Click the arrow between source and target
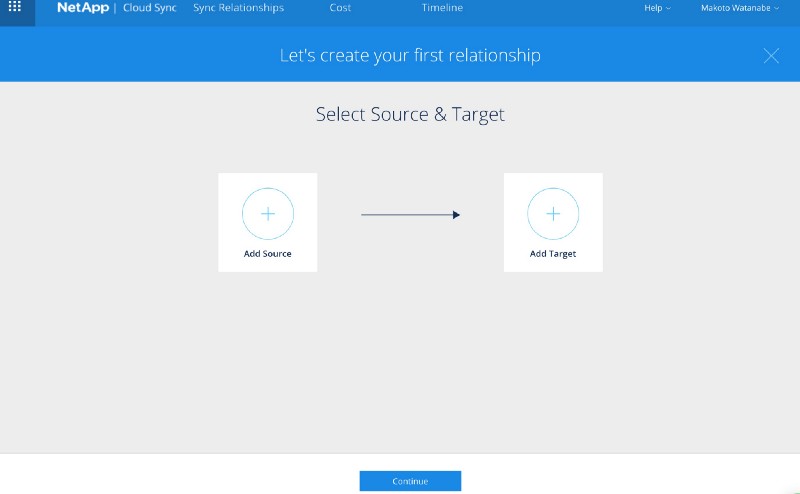800x494 pixels. click(410, 214)
